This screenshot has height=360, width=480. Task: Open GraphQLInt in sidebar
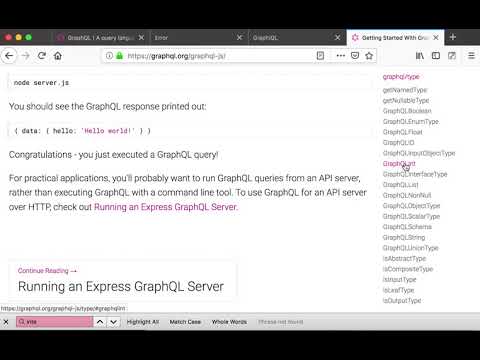click(x=399, y=164)
